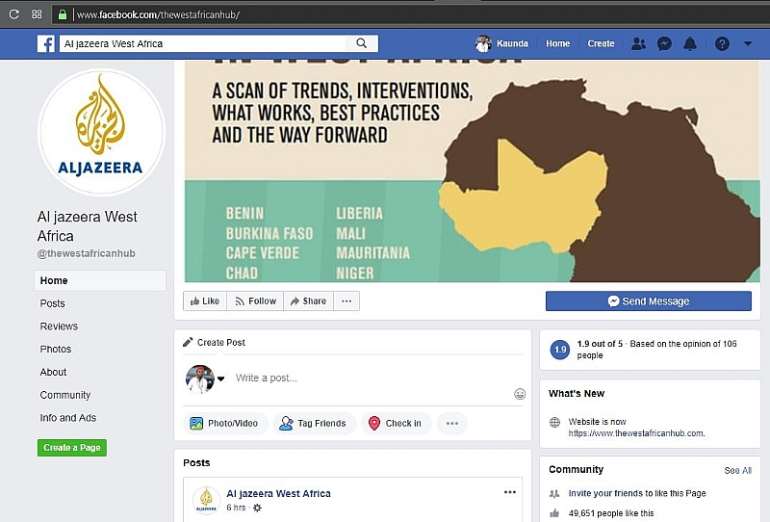Image resolution: width=770 pixels, height=522 pixels.
Task: Click the Tag Friends button
Action: tap(314, 423)
